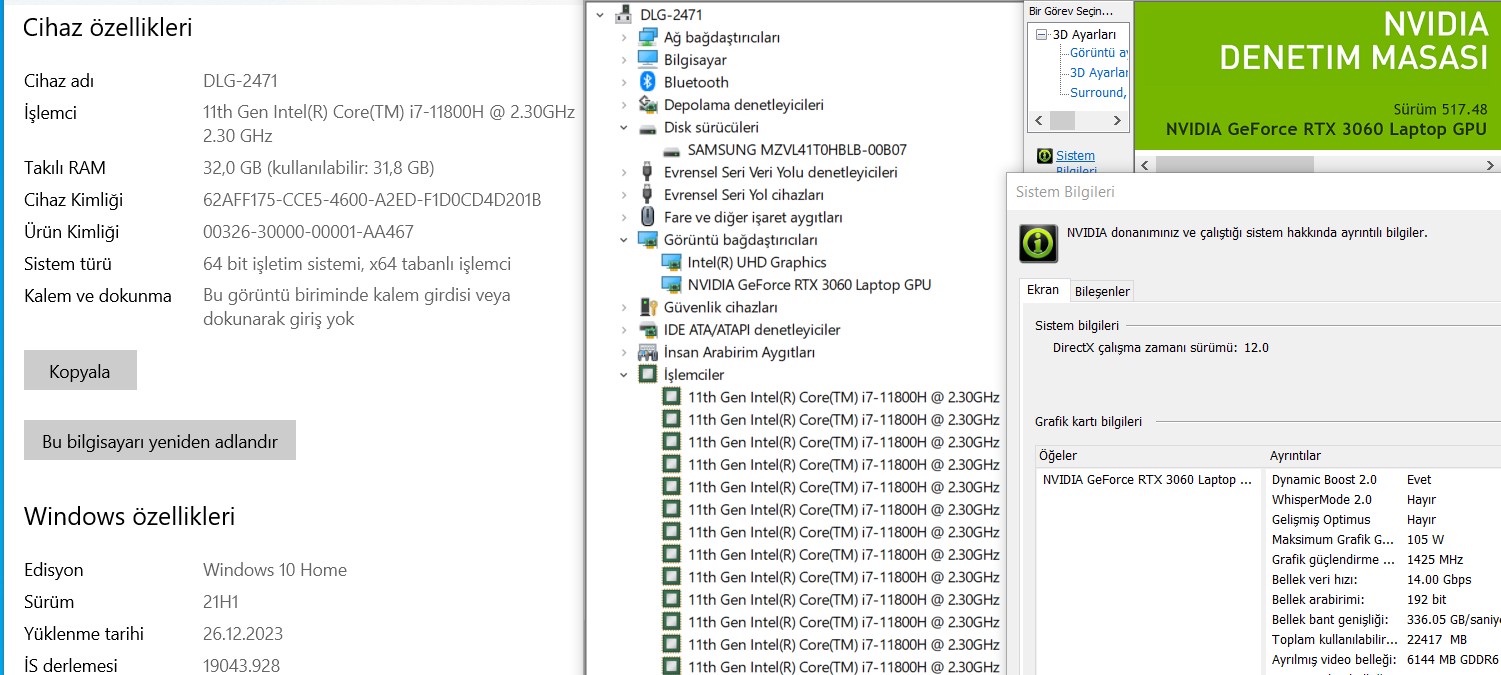Click the Bilgisayar monitor icon
The image size is (1501, 675).
click(647, 59)
